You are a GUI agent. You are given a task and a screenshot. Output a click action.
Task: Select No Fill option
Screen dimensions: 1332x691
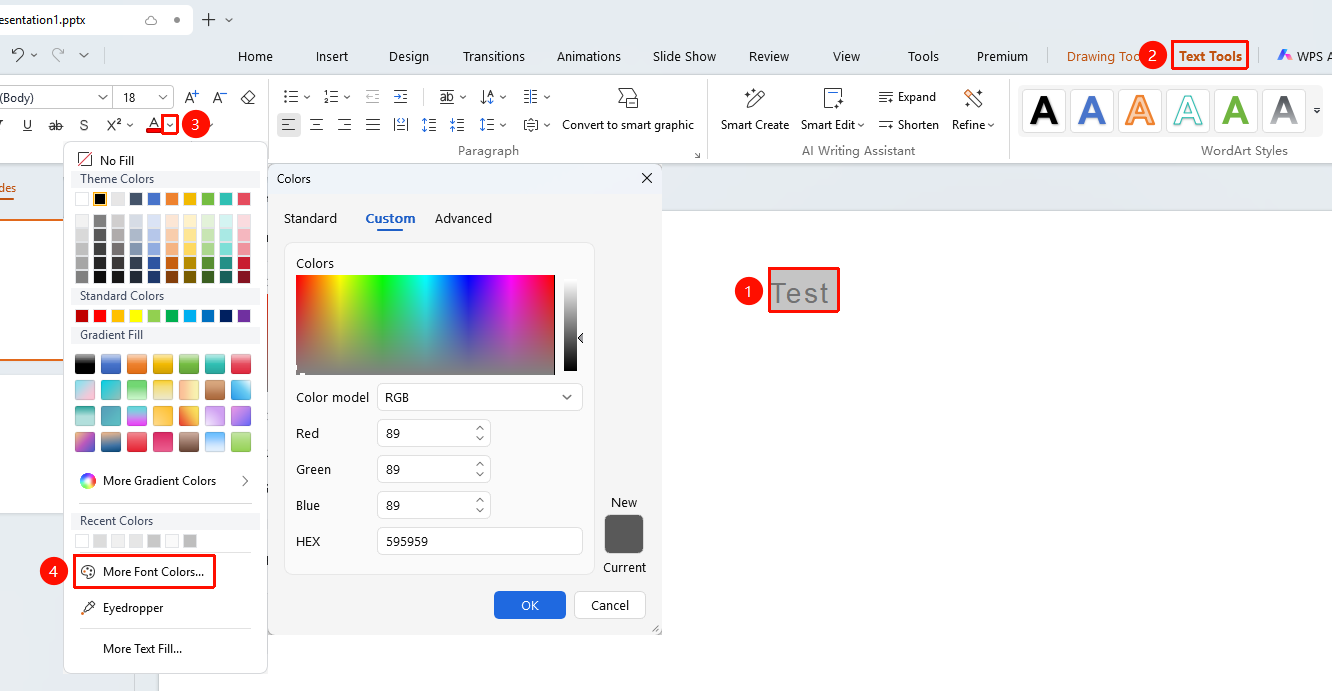click(106, 160)
